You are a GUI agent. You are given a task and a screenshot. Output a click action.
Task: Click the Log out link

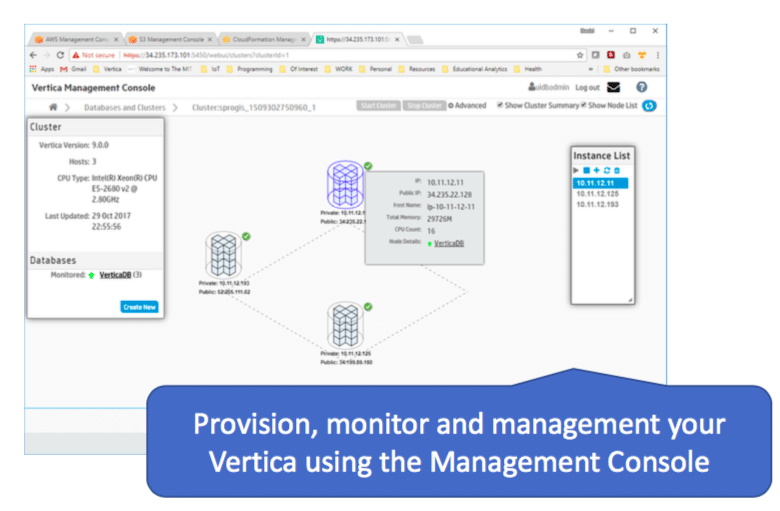point(587,88)
